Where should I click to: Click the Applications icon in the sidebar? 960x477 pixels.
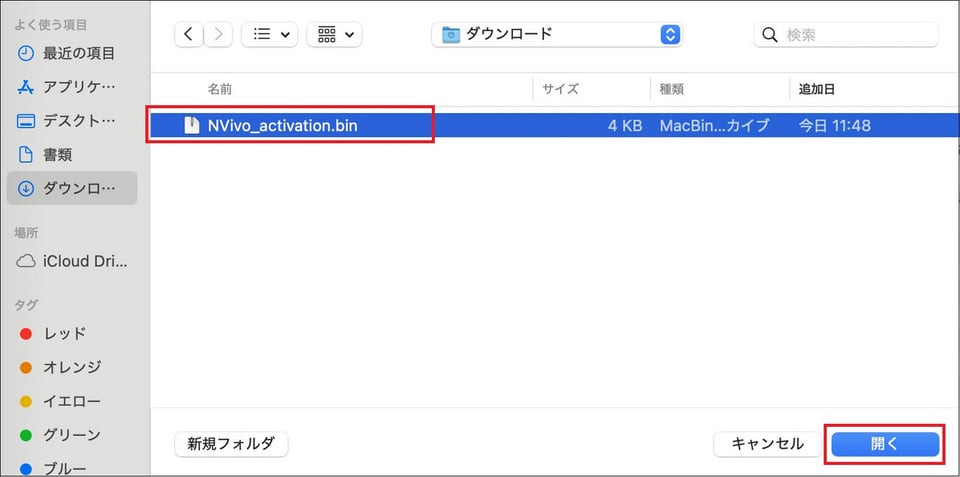(x=26, y=87)
